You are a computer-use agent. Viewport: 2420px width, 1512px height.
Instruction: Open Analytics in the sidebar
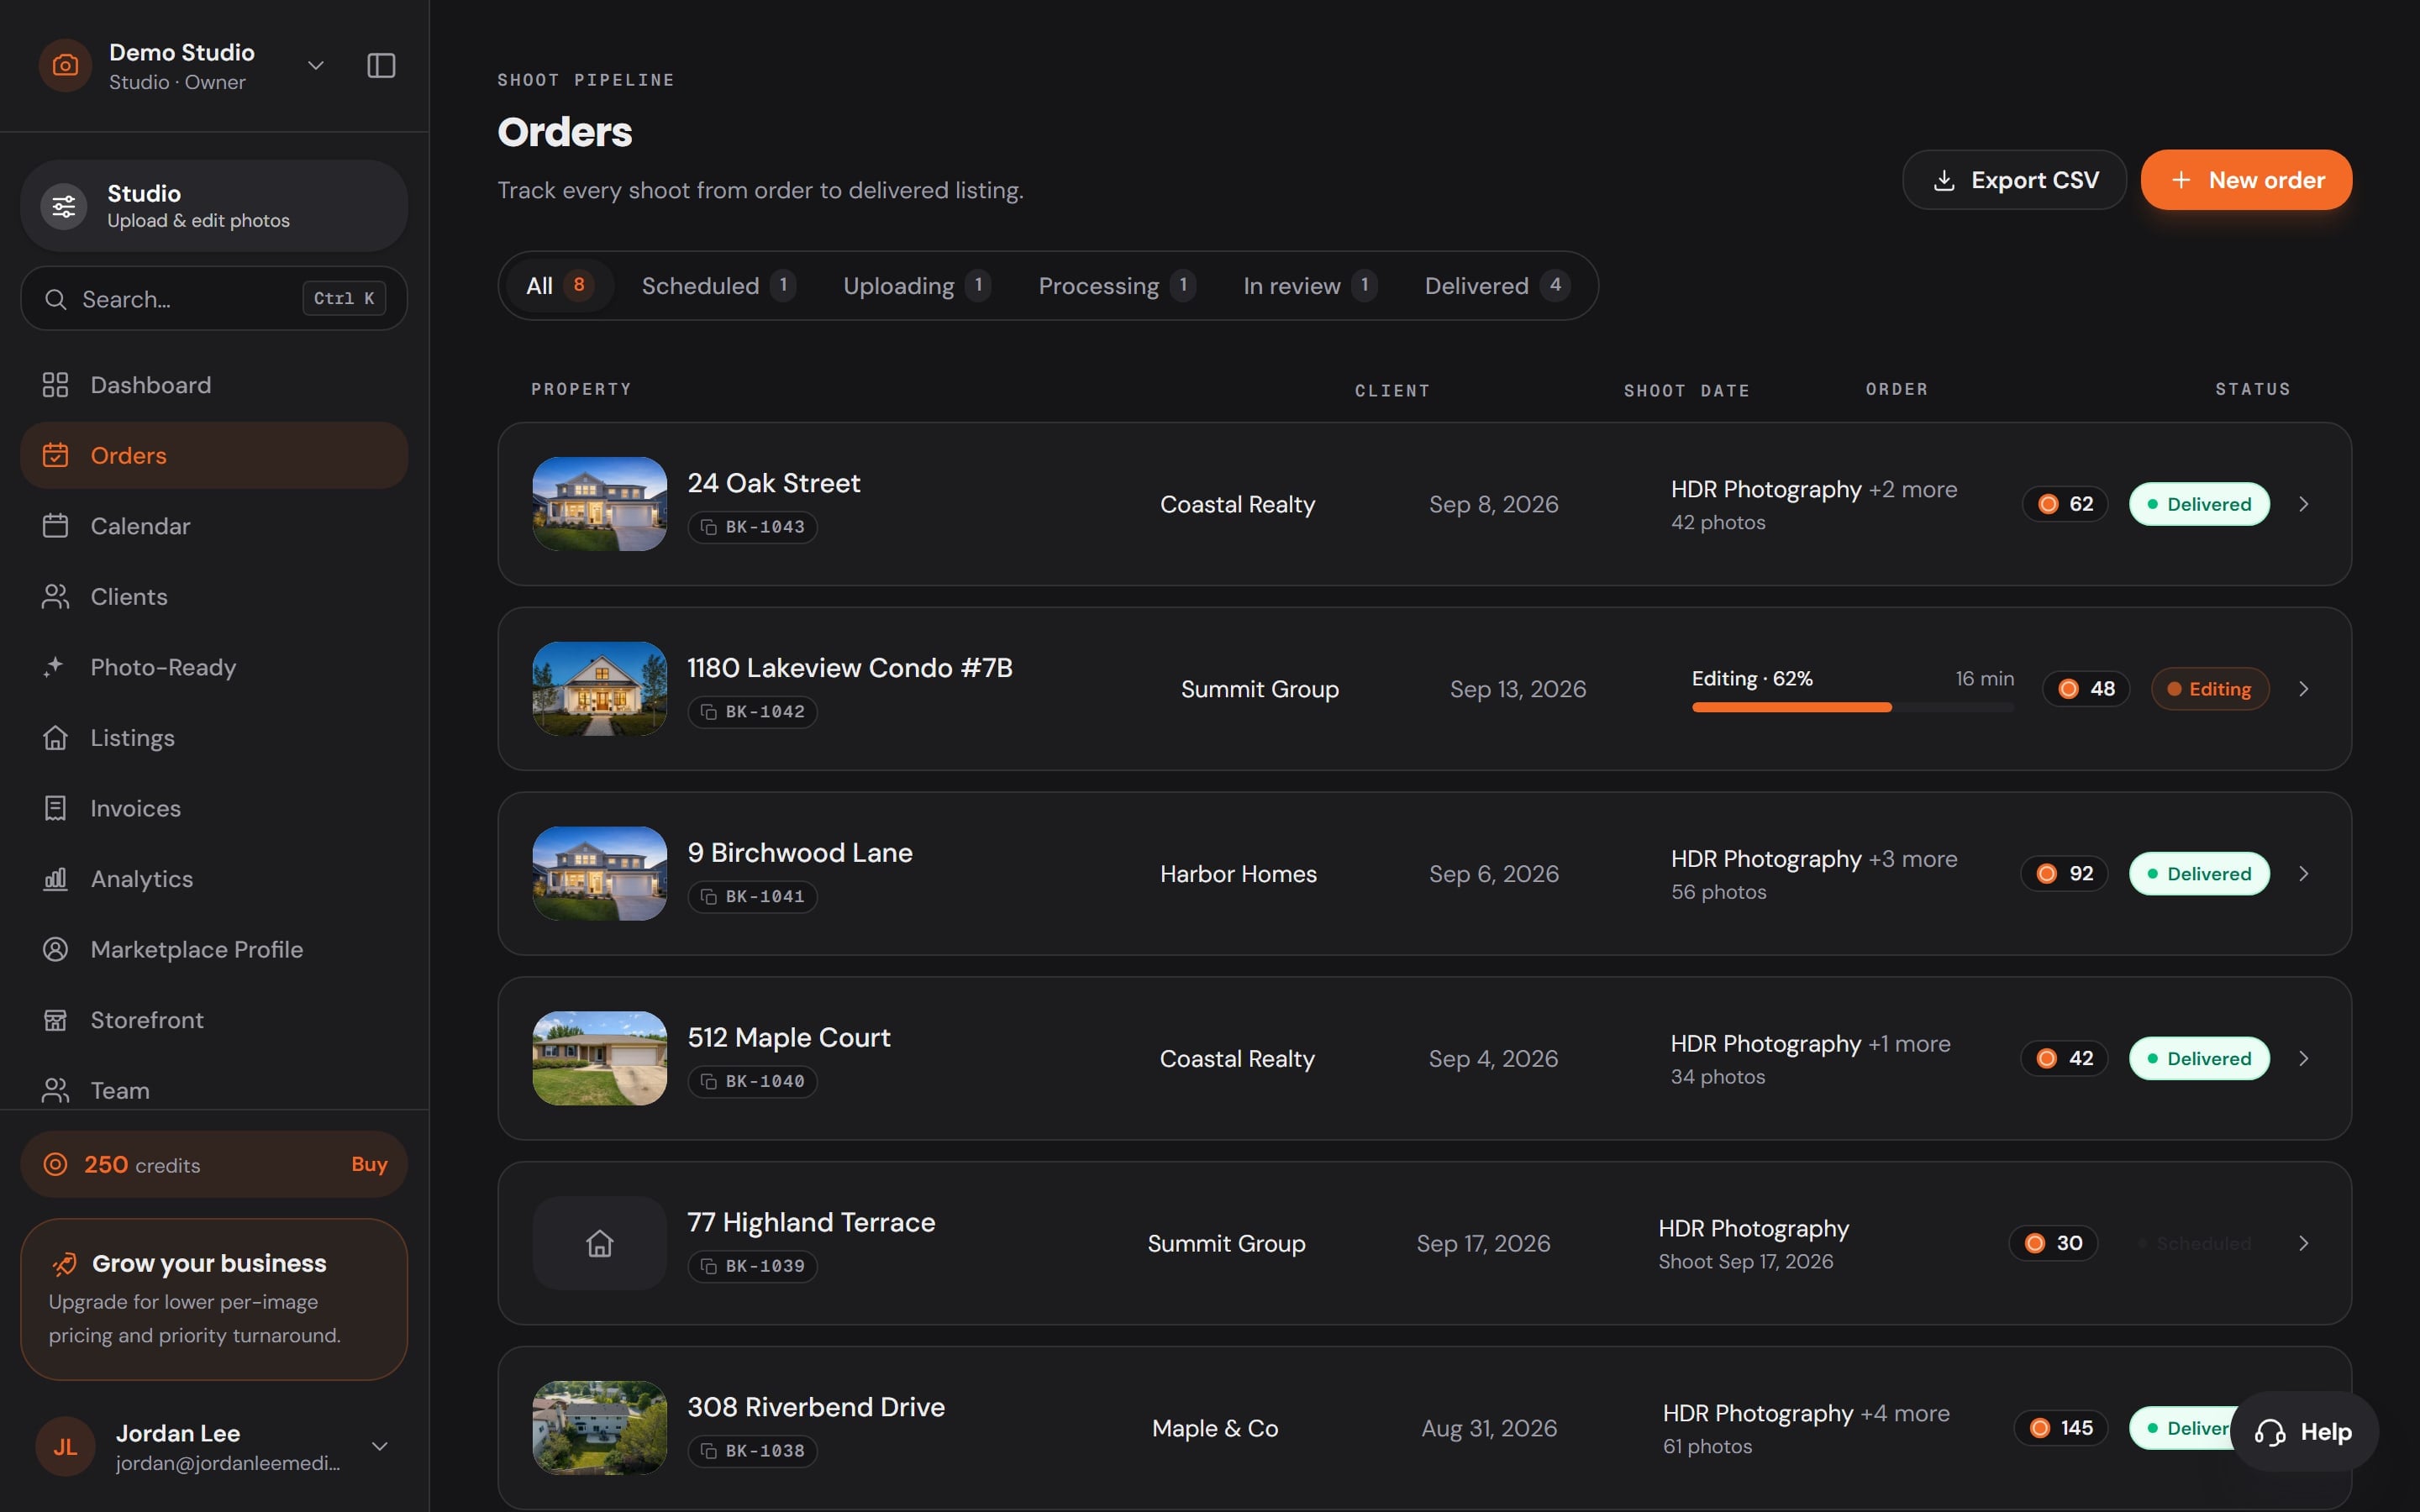pyautogui.click(x=214, y=879)
